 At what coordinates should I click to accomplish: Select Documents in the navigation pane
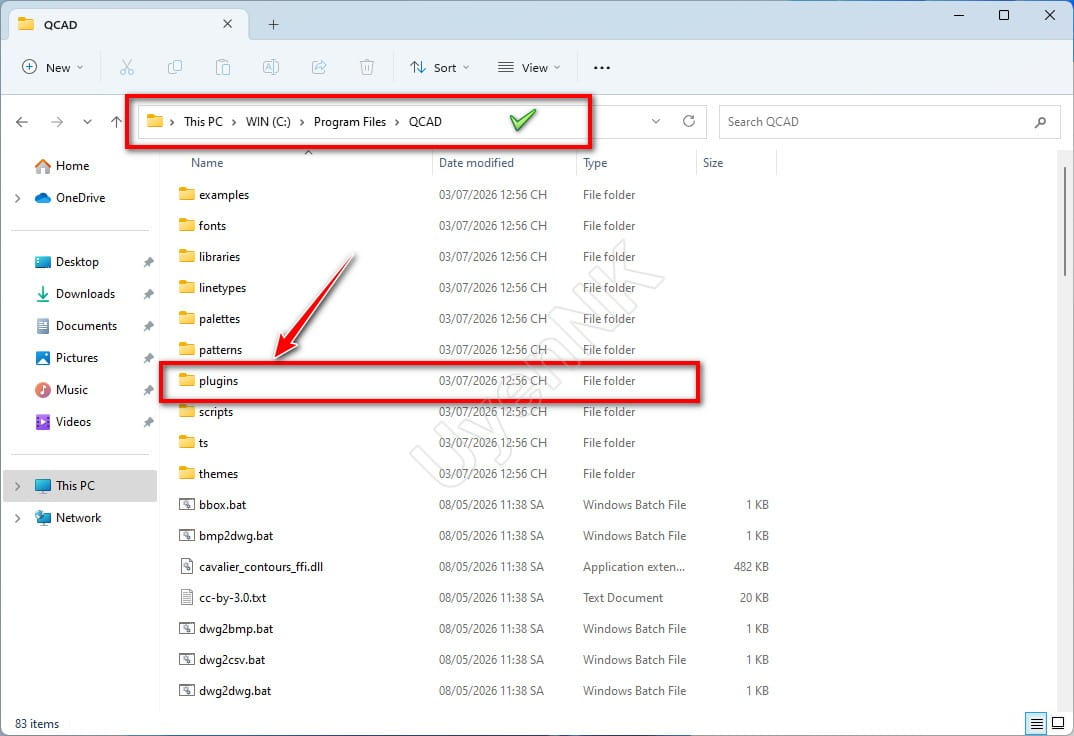[x=86, y=327]
